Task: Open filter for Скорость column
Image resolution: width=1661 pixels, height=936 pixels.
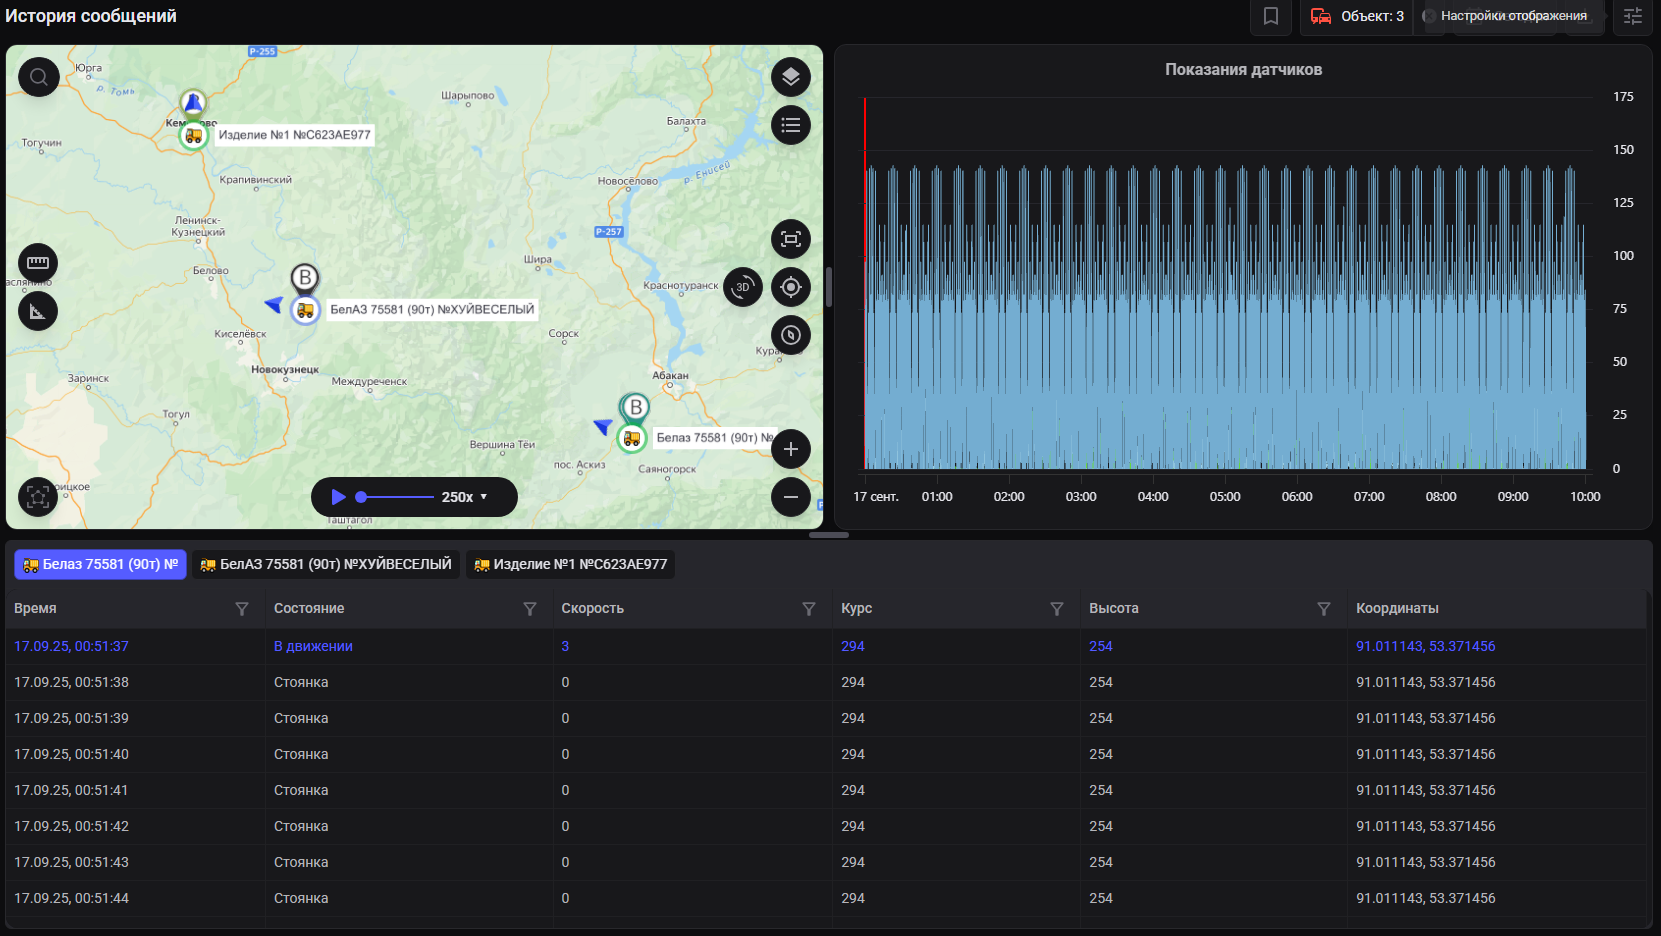Action: [808, 609]
